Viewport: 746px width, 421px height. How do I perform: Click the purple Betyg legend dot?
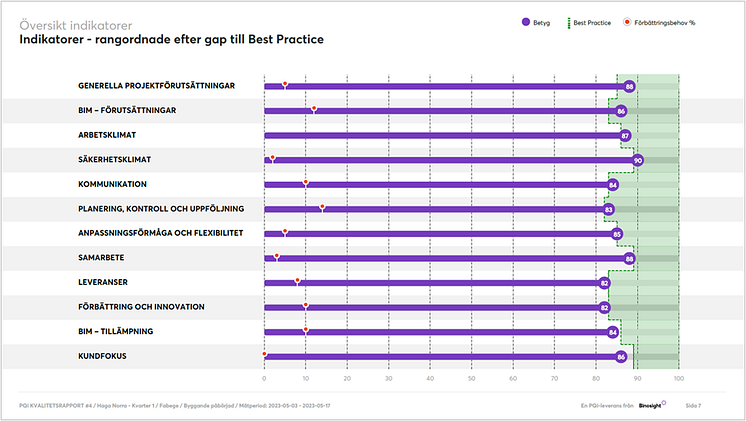point(526,22)
